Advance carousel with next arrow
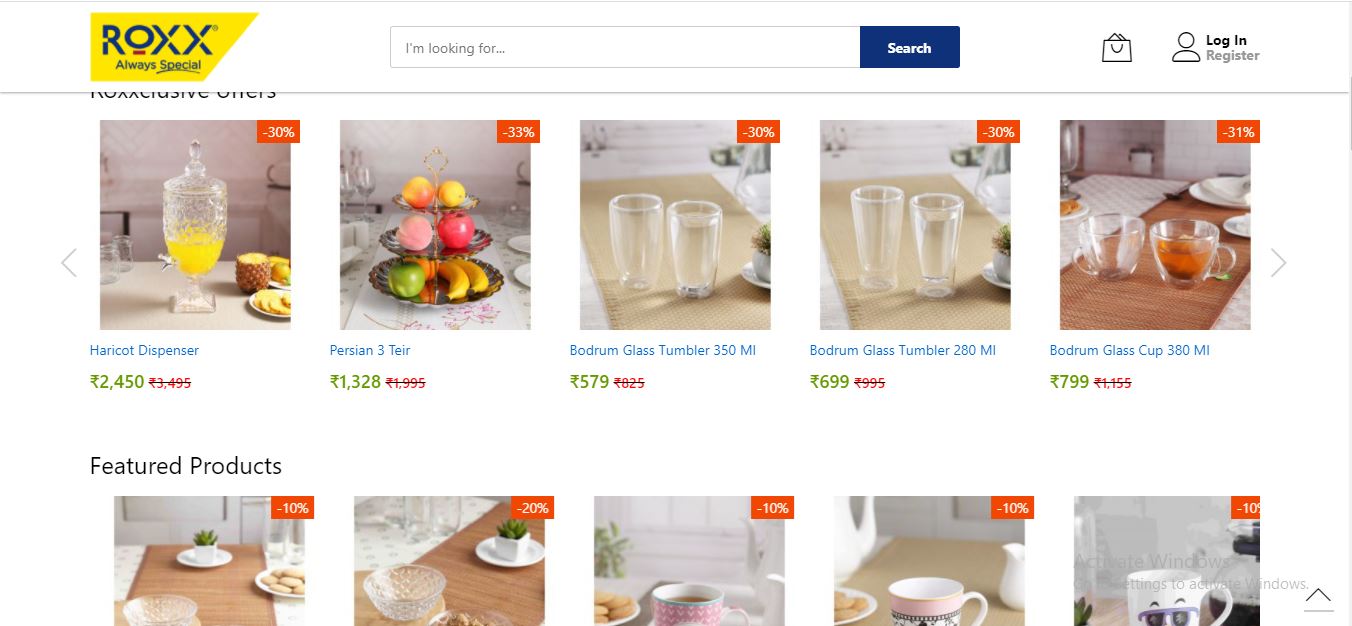Image resolution: width=1352 pixels, height=626 pixels. click(x=1278, y=263)
